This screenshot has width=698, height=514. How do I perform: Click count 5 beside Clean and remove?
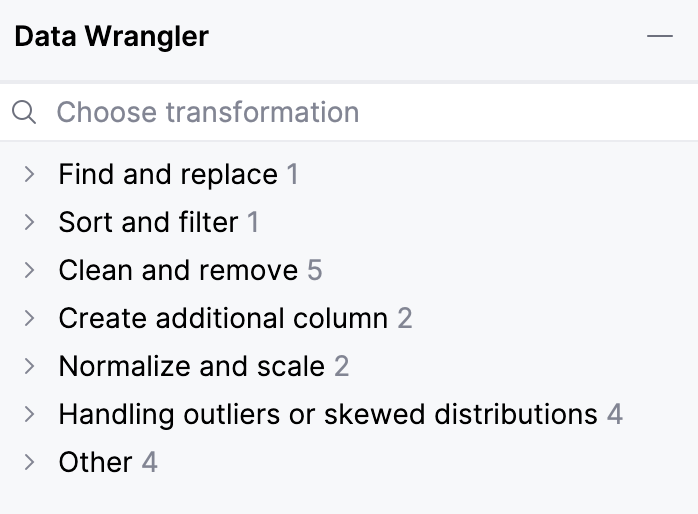point(315,270)
